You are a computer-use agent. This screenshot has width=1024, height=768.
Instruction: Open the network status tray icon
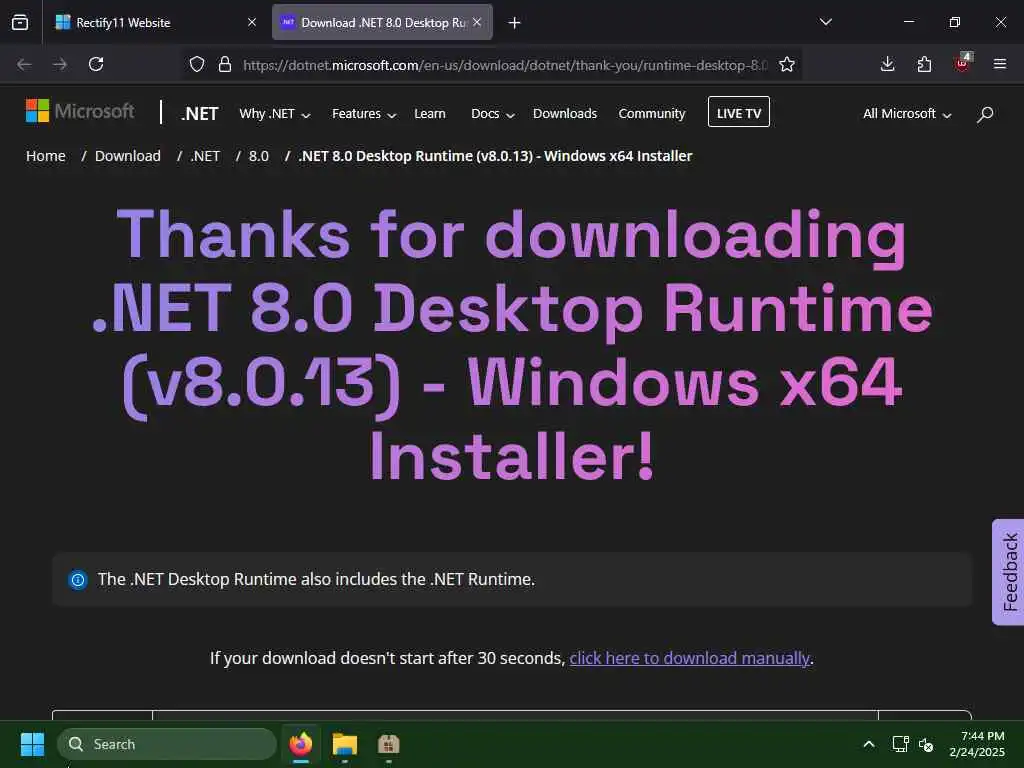901,744
